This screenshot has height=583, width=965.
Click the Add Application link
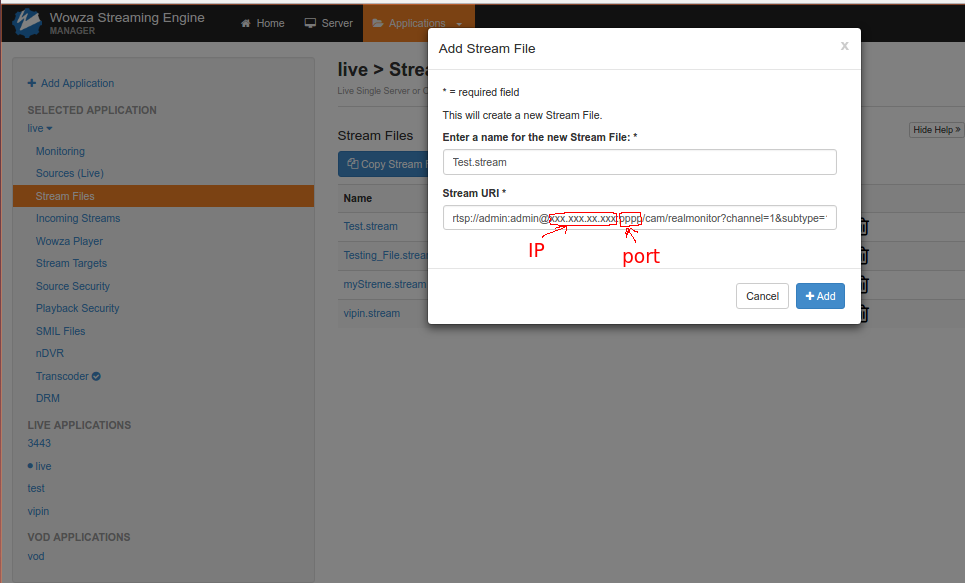71,83
